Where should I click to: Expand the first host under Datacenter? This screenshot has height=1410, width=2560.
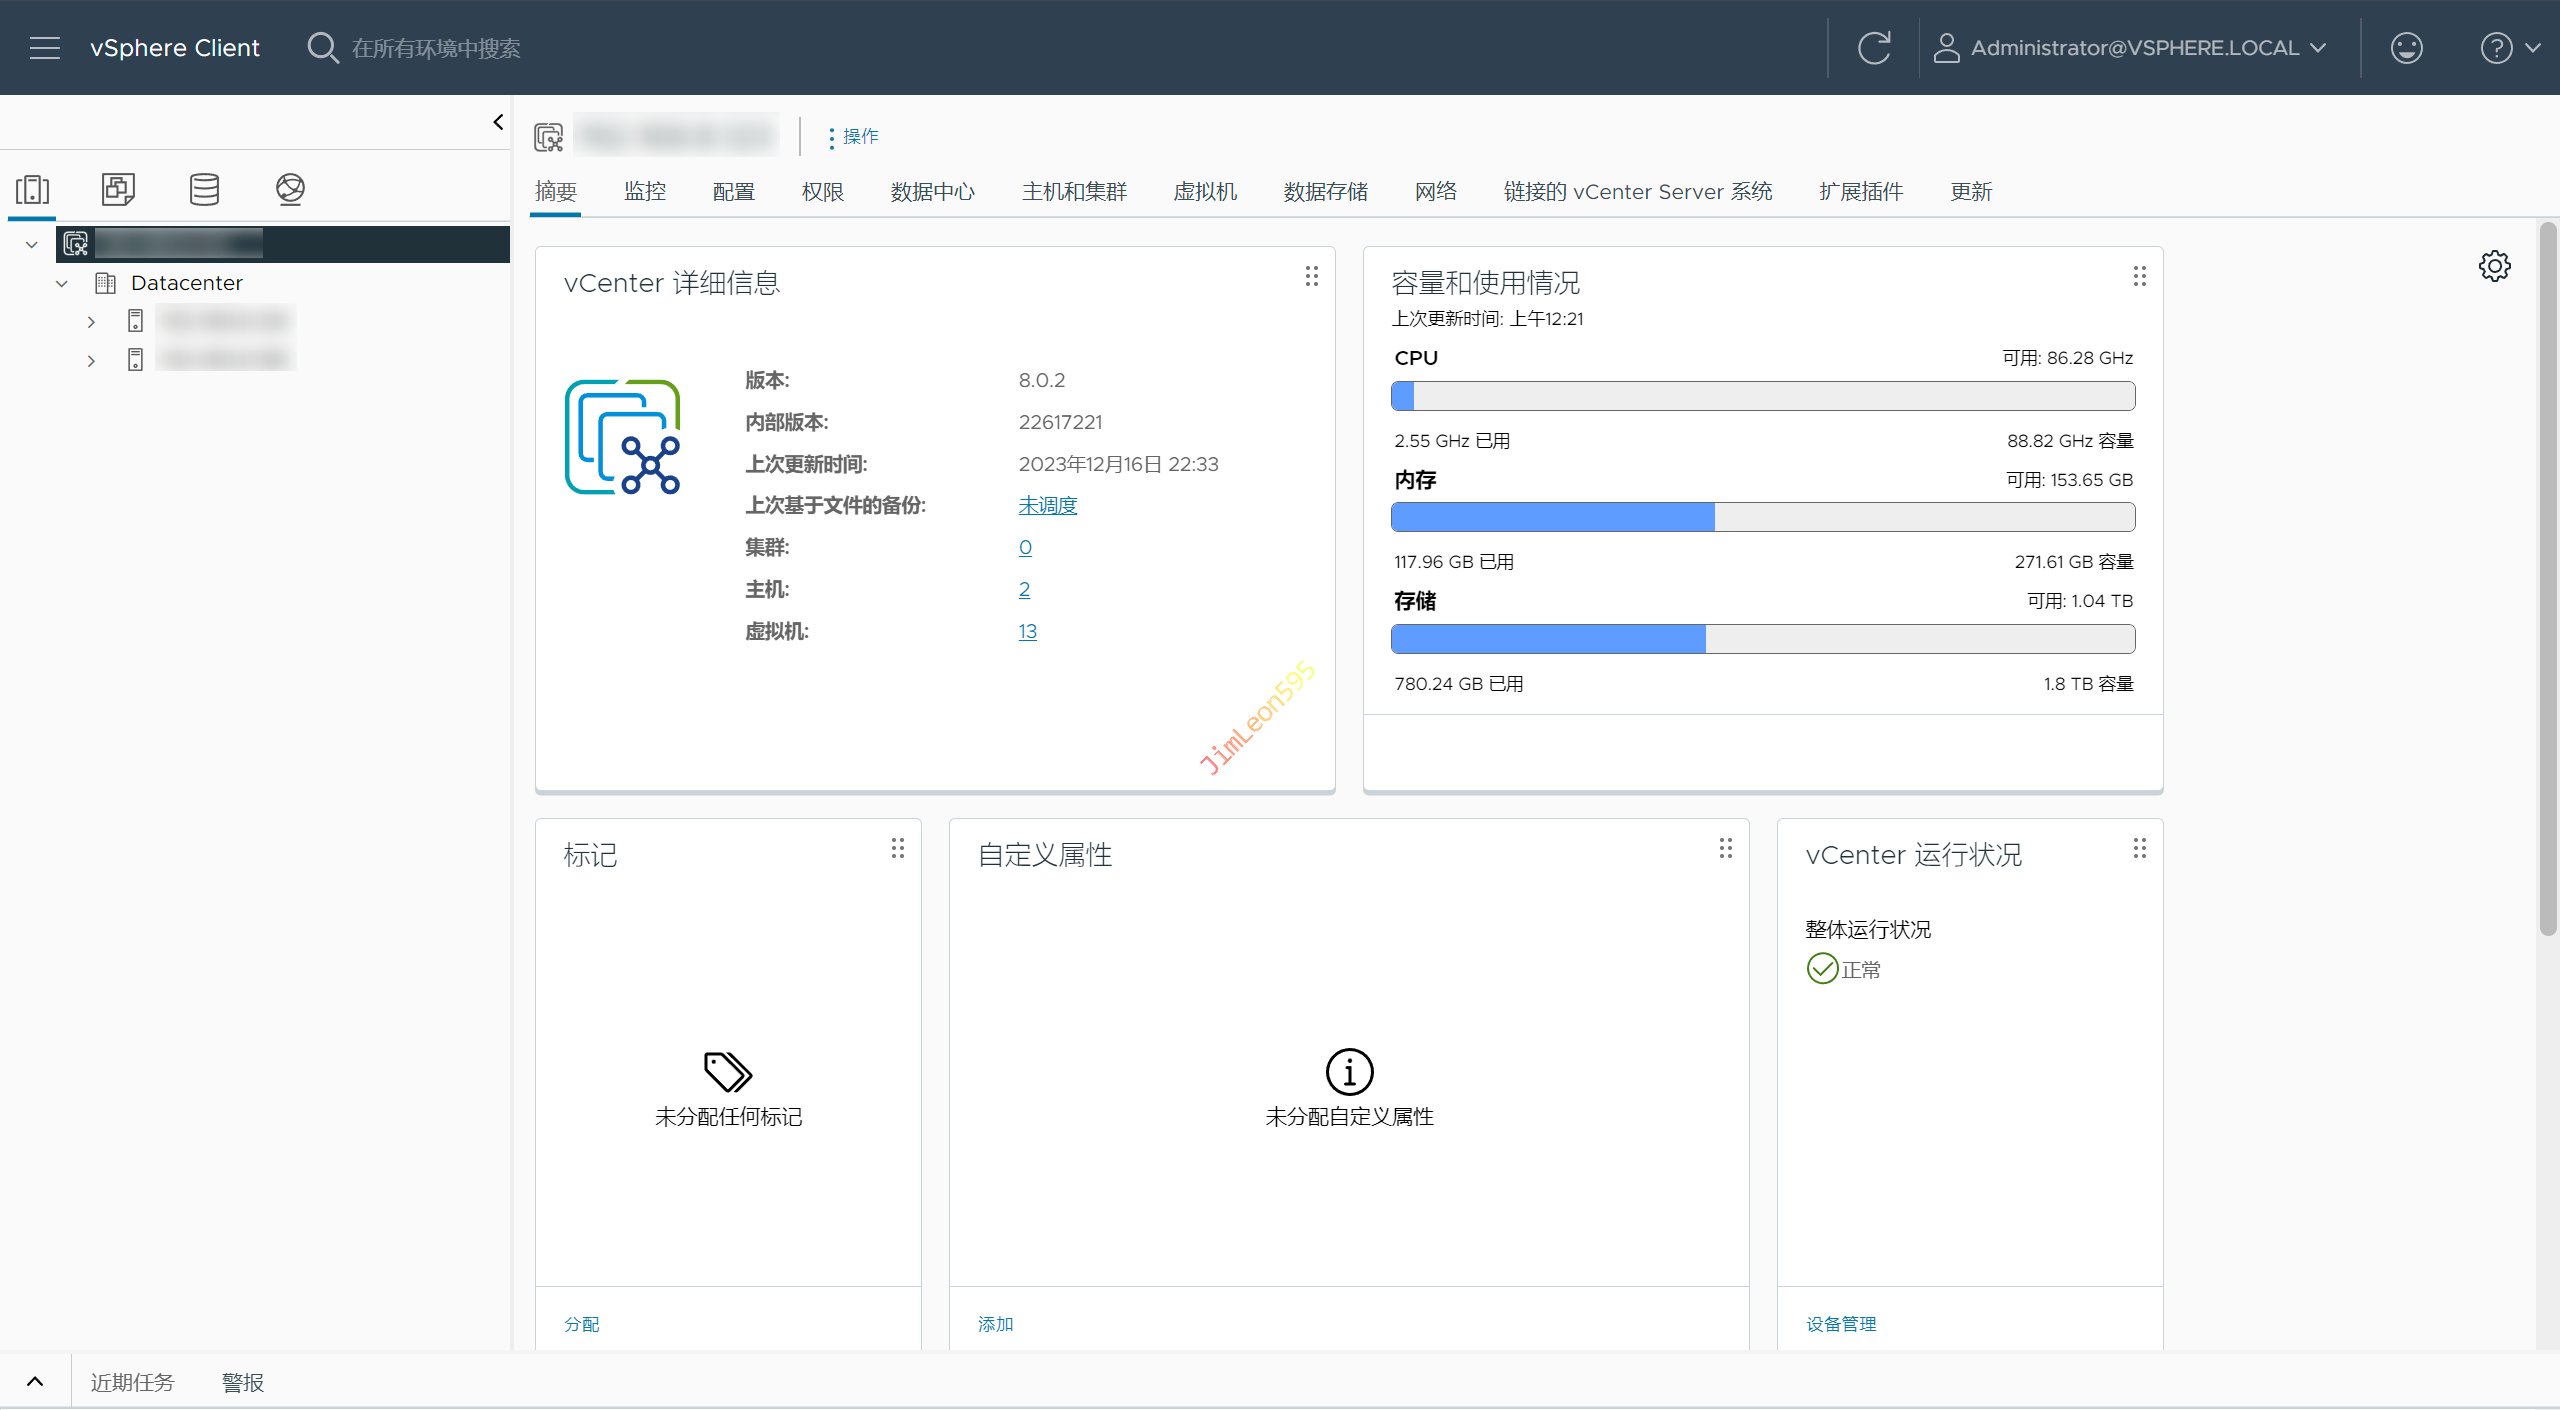pos(91,322)
